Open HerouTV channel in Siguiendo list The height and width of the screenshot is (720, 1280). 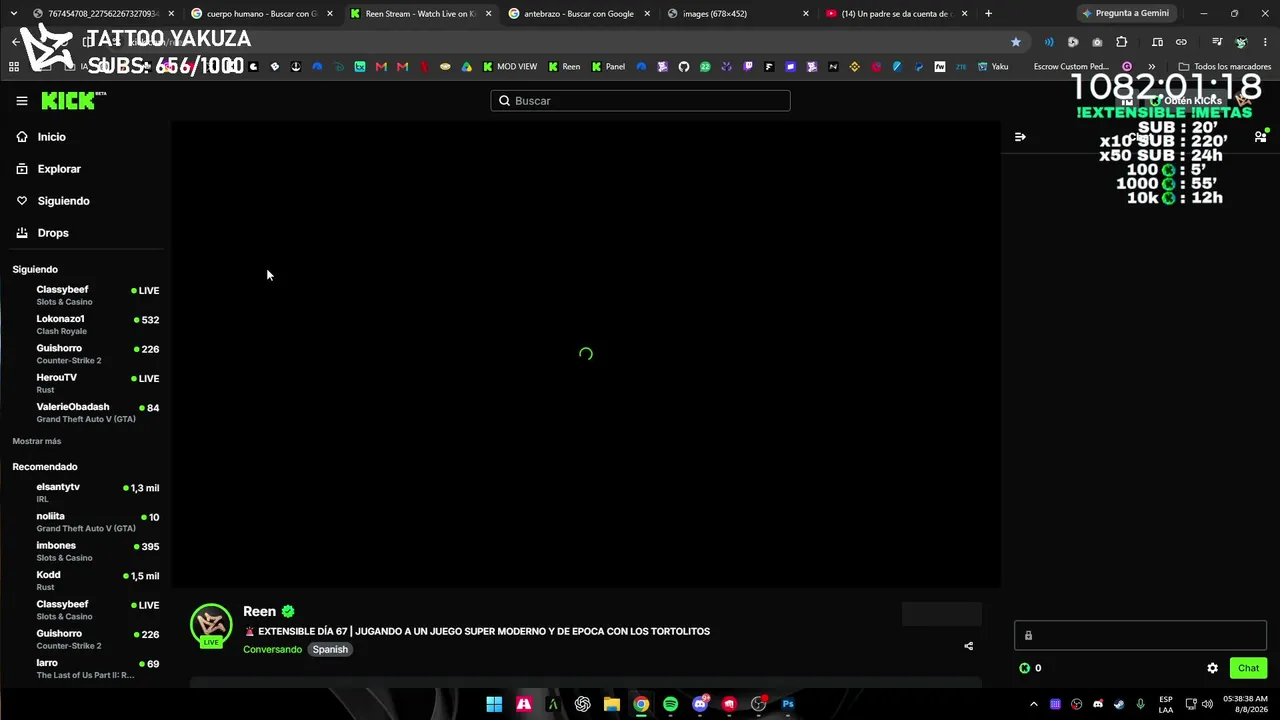pos(86,383)
